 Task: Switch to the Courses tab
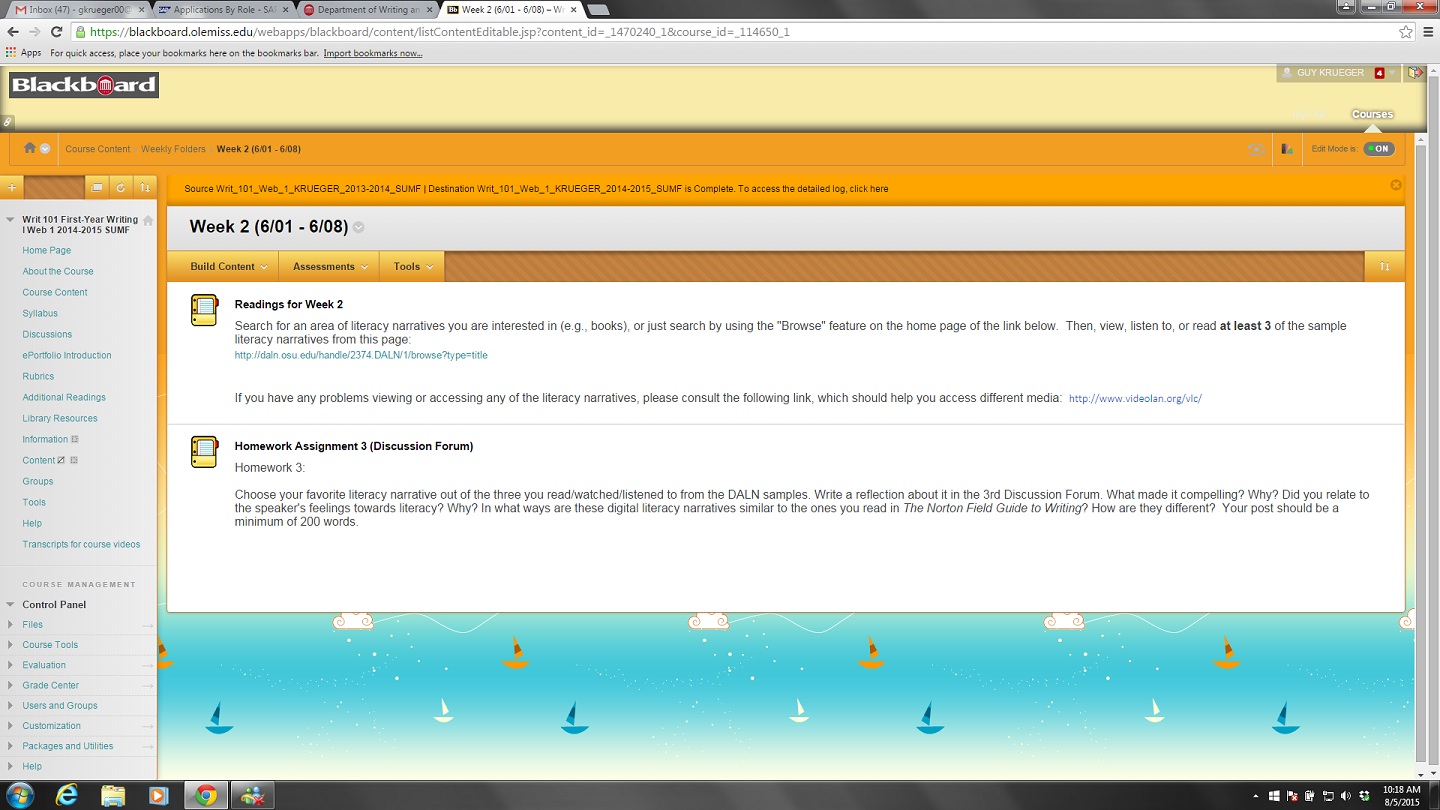point(1372,114)
